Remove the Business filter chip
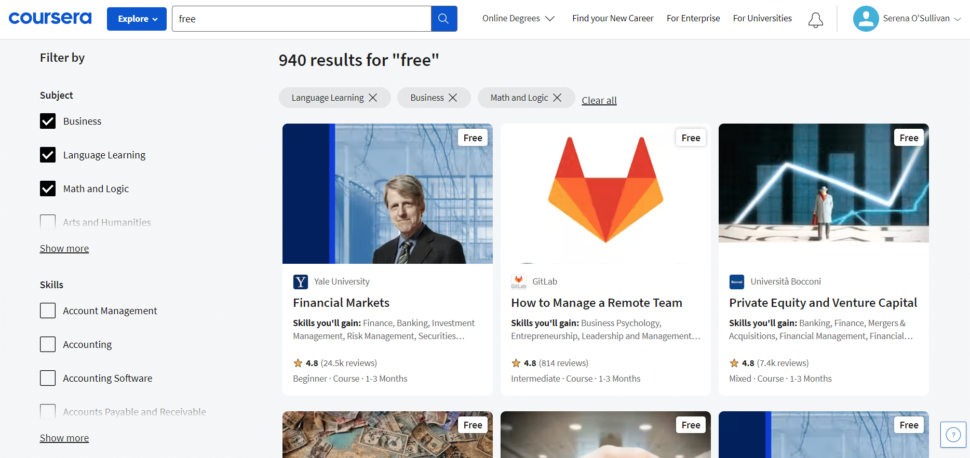970x458 pixels. (453, 98)
